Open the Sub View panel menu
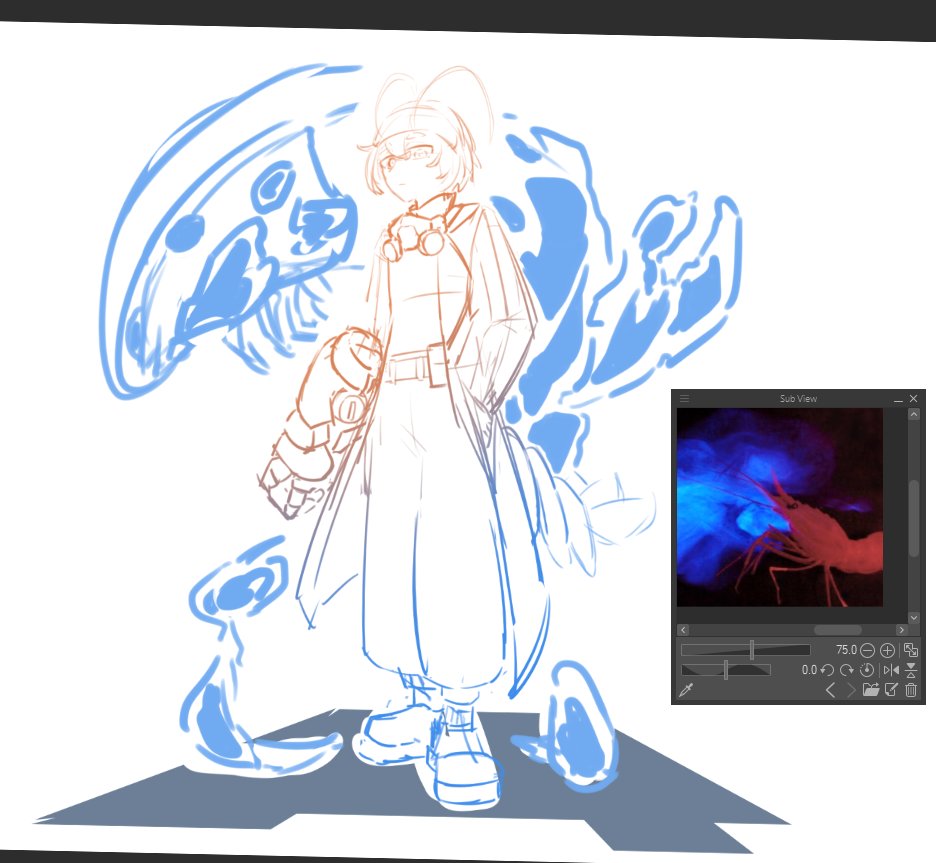This screenshot has width=936, height=863. click(684, 398)
